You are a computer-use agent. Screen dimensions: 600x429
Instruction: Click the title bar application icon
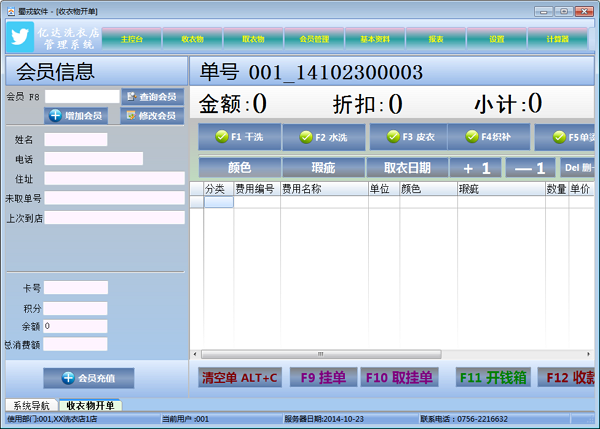11,11
